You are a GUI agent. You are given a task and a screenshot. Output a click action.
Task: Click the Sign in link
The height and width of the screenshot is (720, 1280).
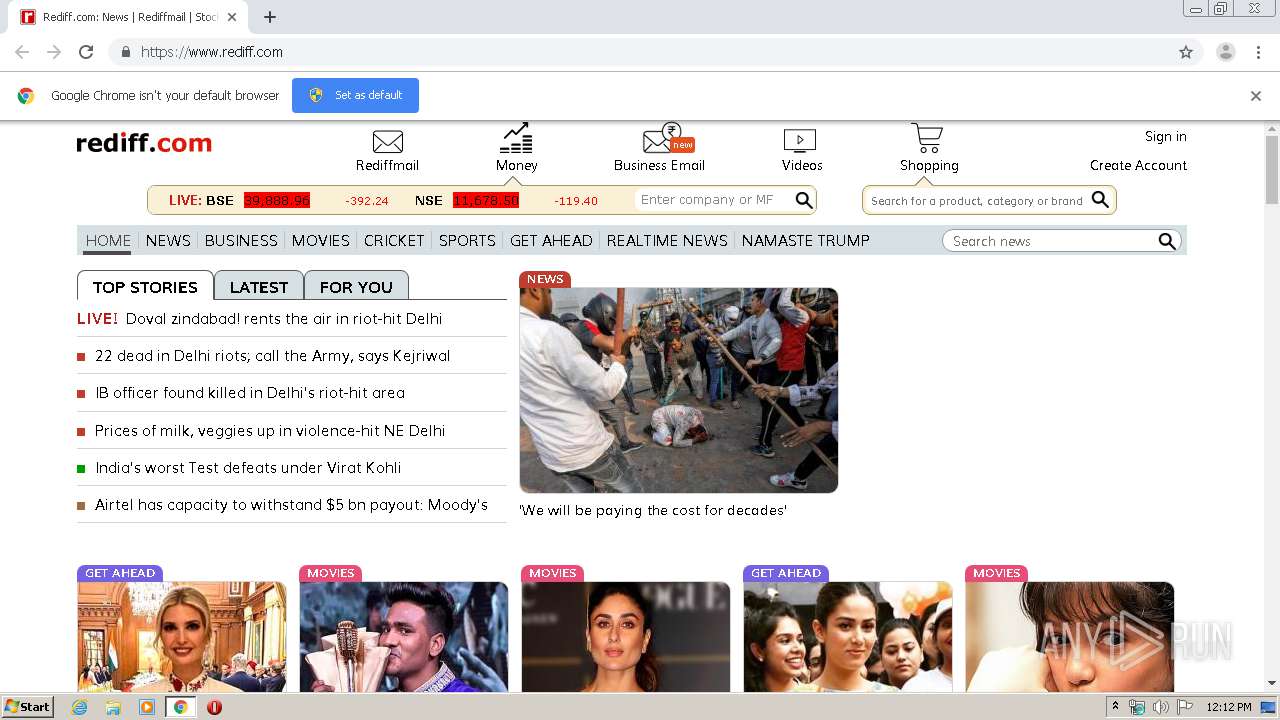tap(1165, 136)
